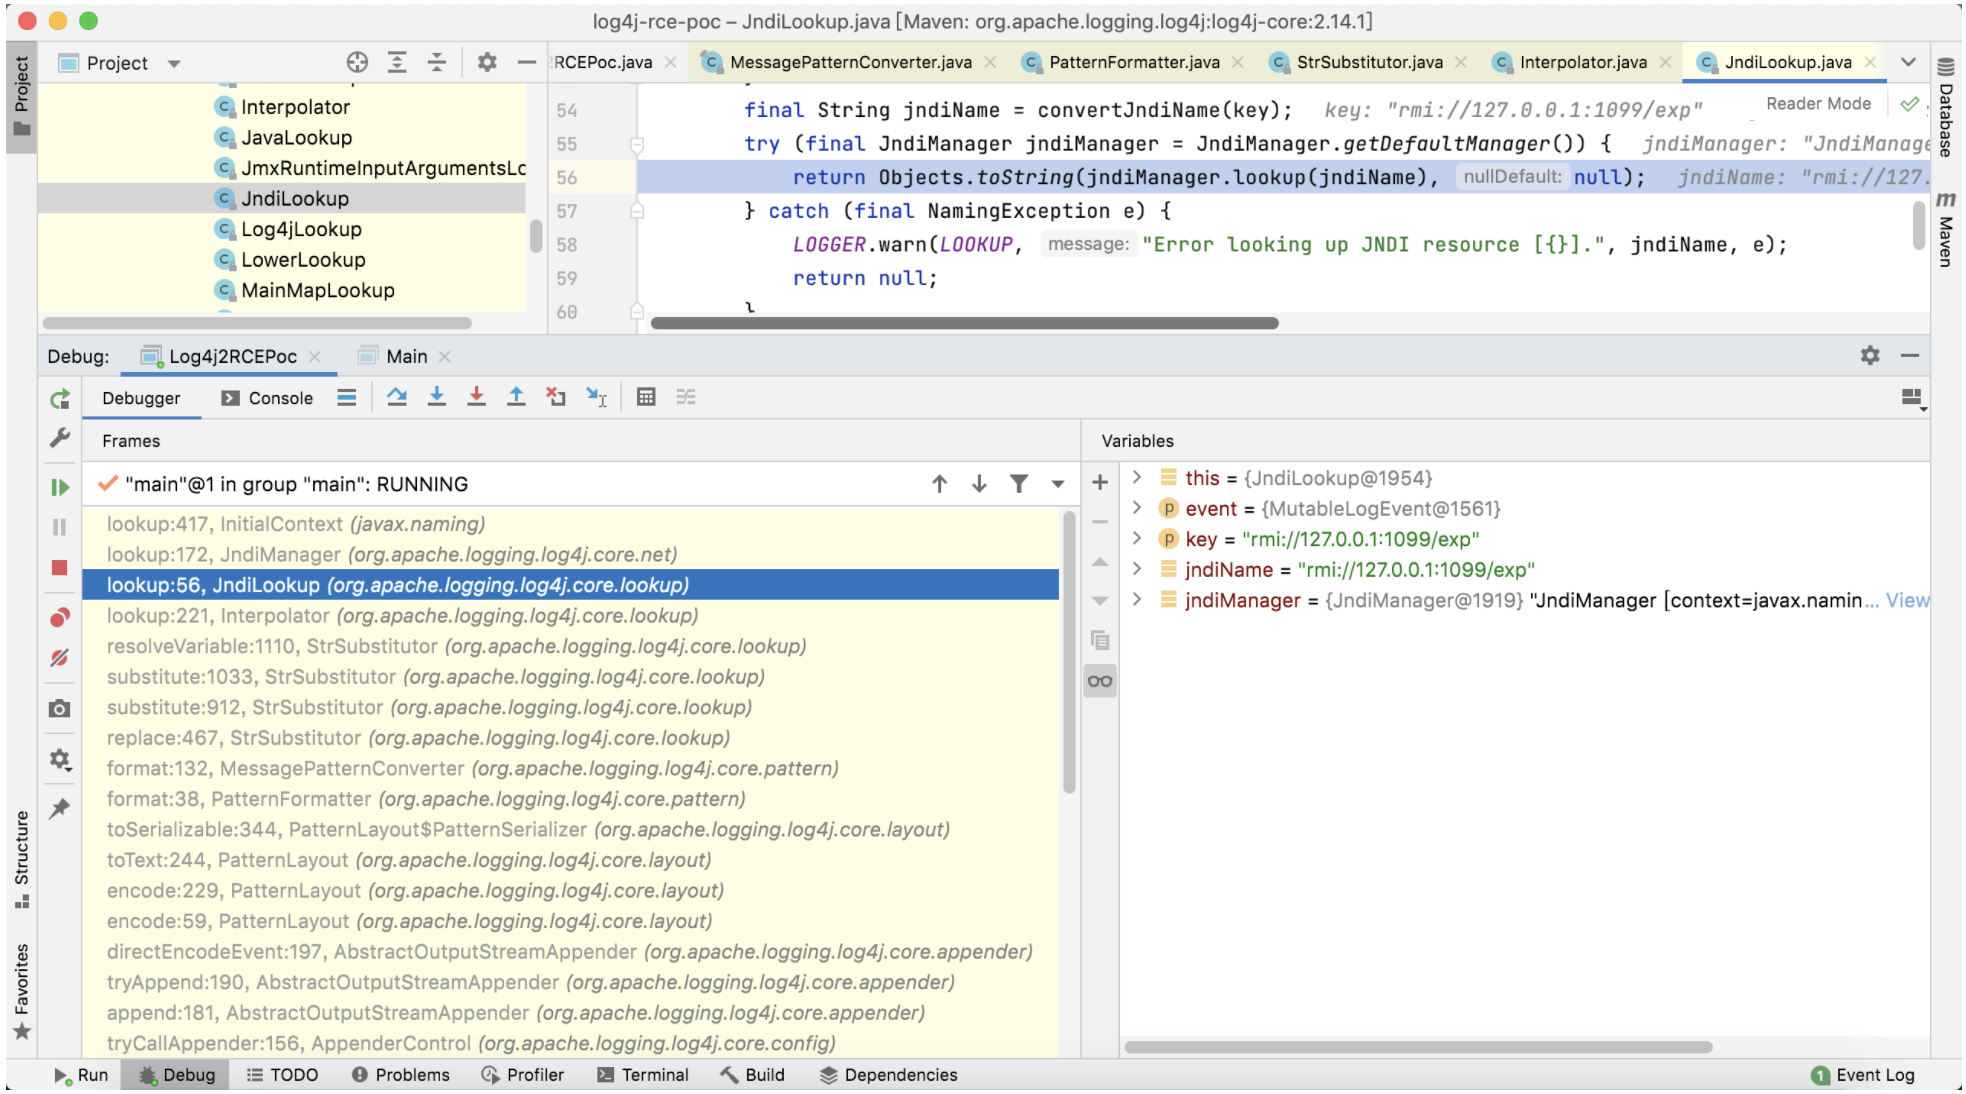This screenshot has width=1966, height=1094.
Task: Add new watch with plus icon
Action: coord(1100,482)
